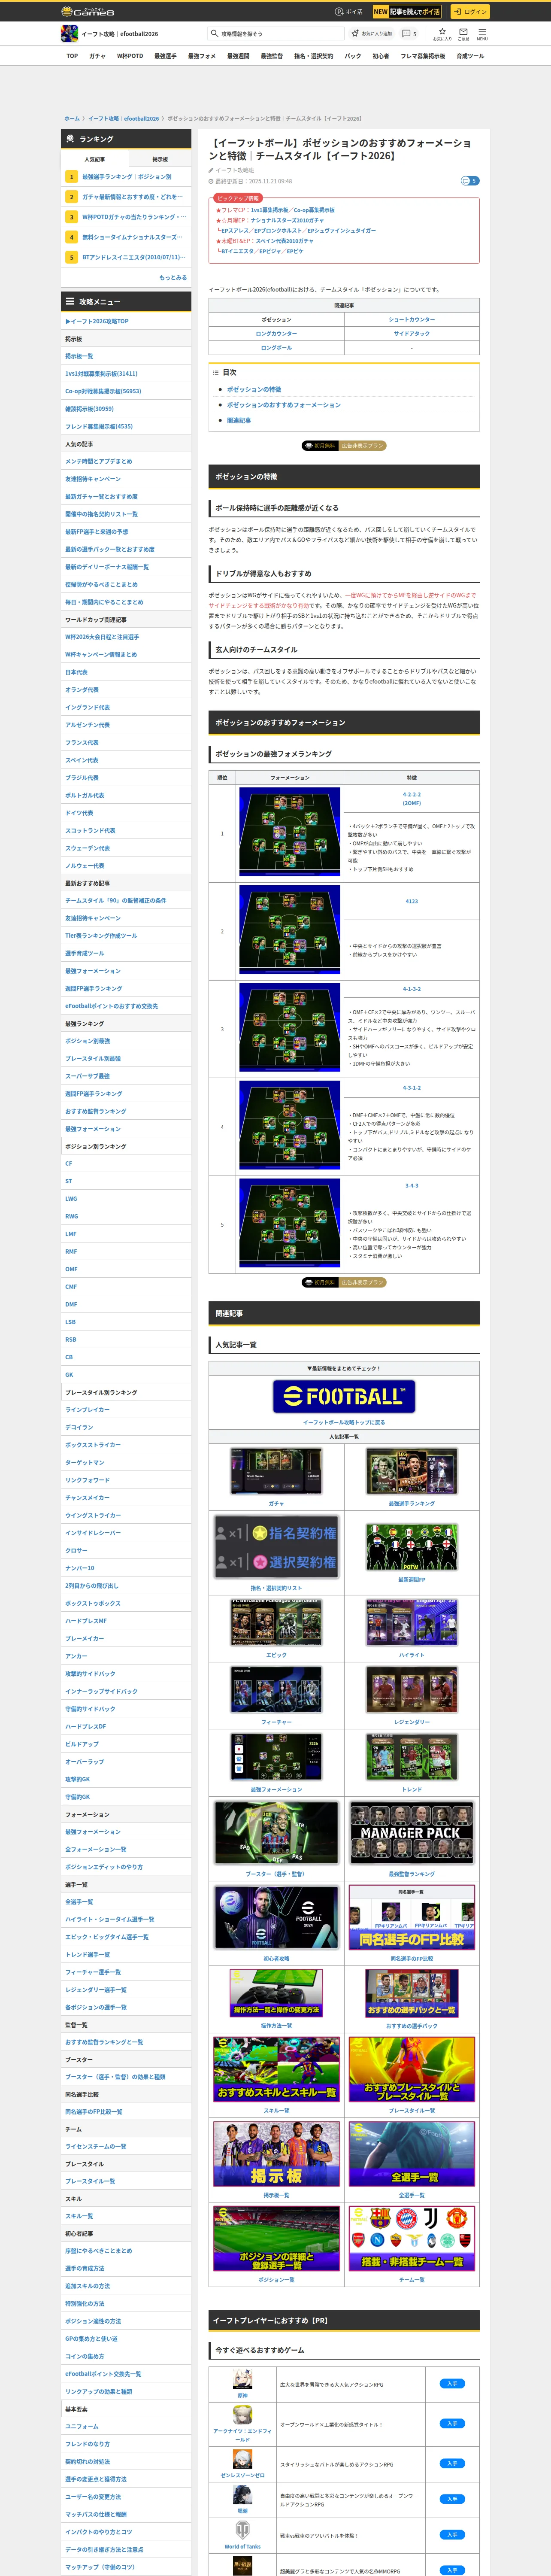Viewport: 551px width, 2576px height.
Task: Click the search field 攻略情報を探そう
Action: [x=275, y=34]
